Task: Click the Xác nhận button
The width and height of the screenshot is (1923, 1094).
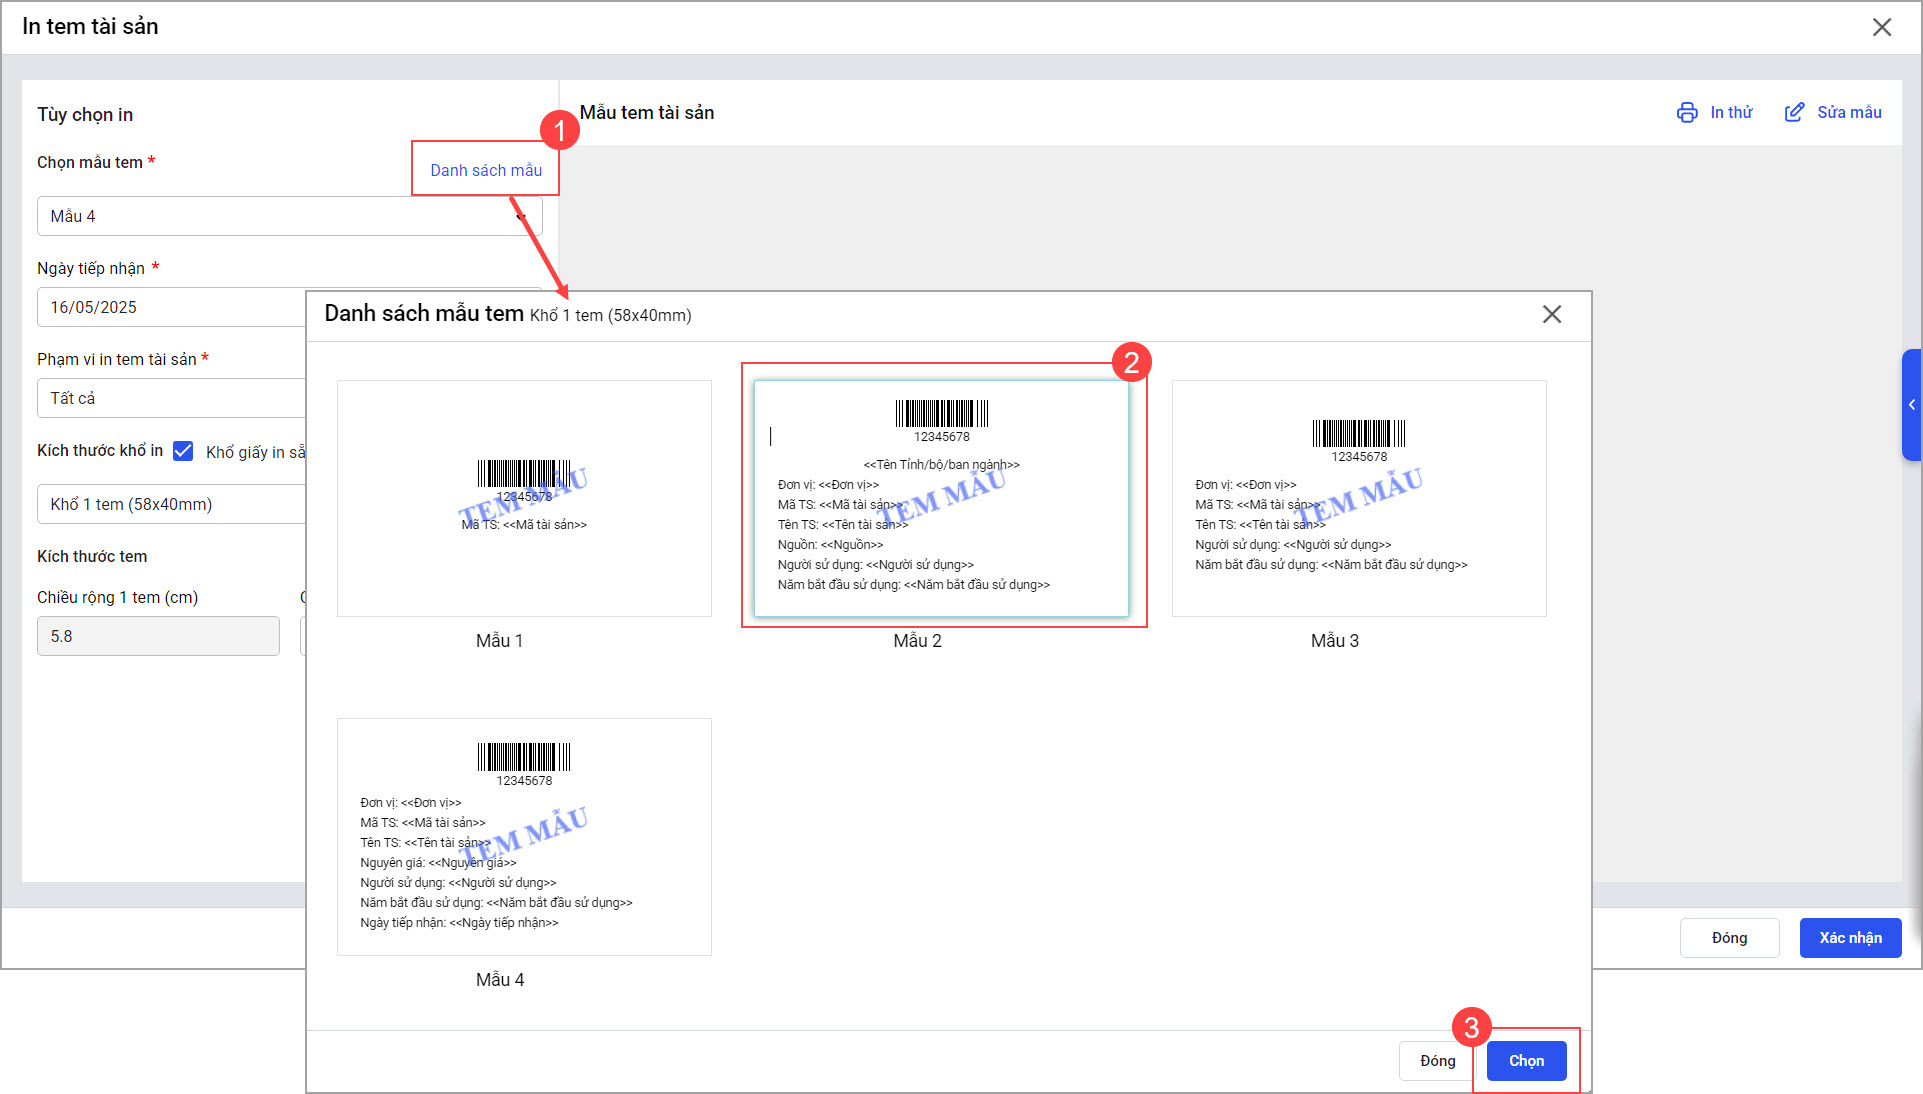Action: (1849, 938)
